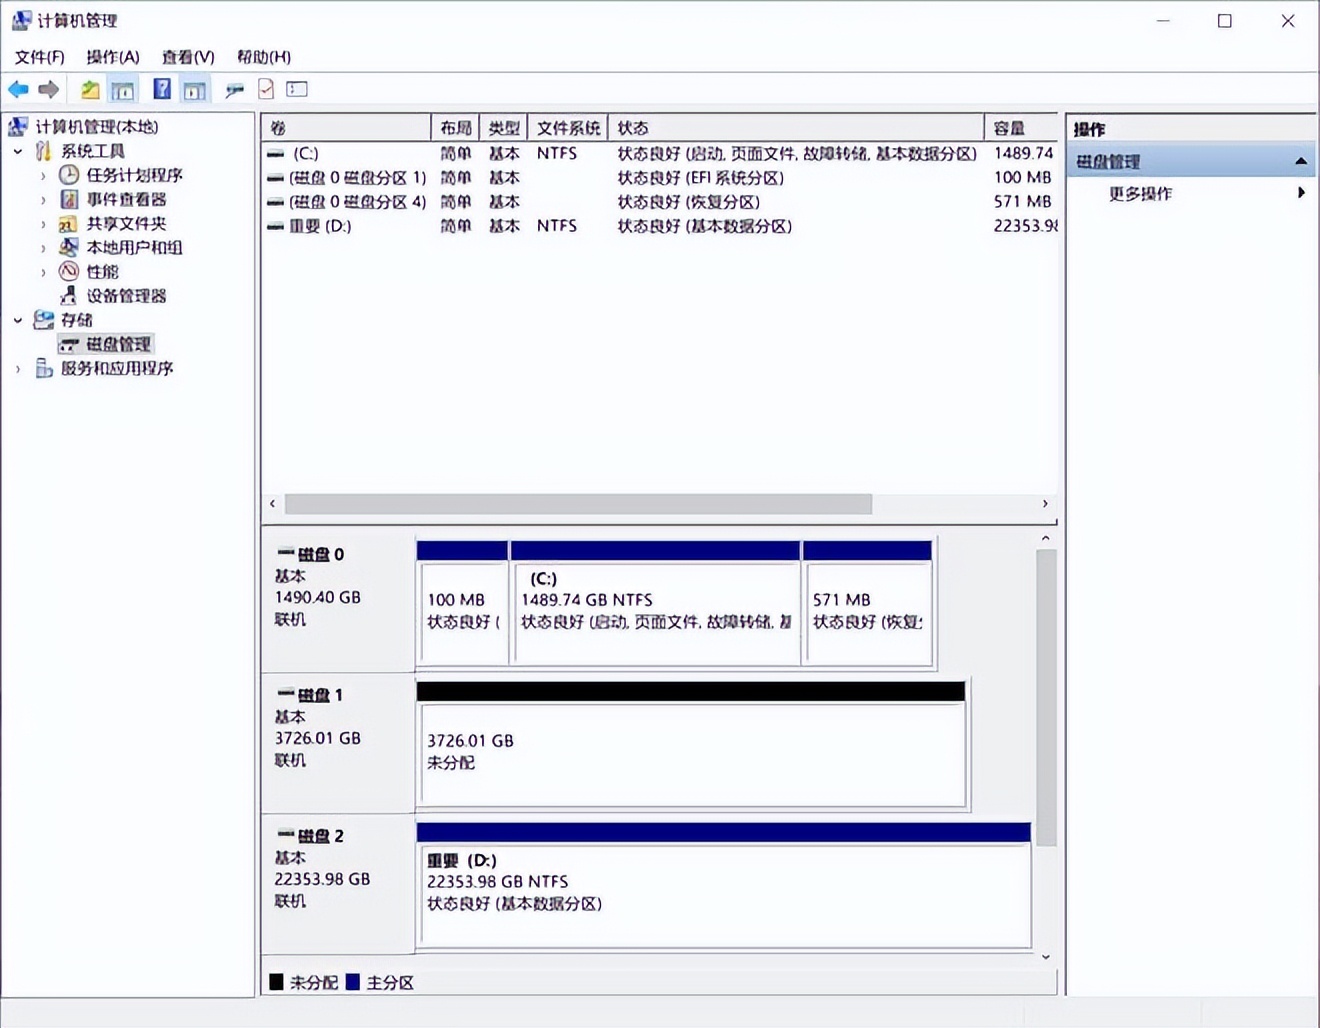This screenshot has width=1320, height=1028.
Task: Click the black 未分配 legend swatch
Action: [x=277, y=982]
